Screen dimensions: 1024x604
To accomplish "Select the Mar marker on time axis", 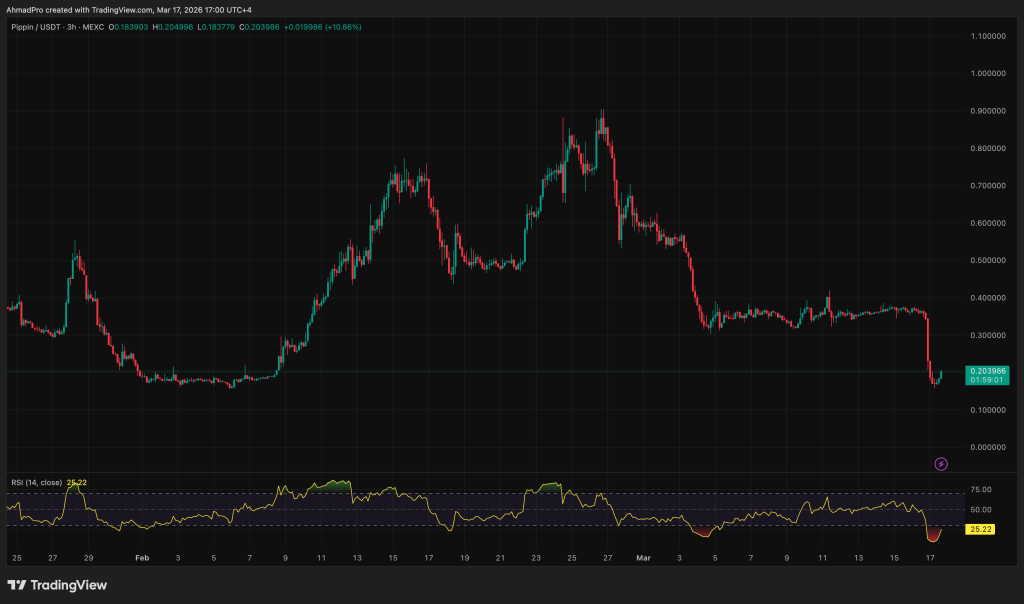I will point(645,556).
